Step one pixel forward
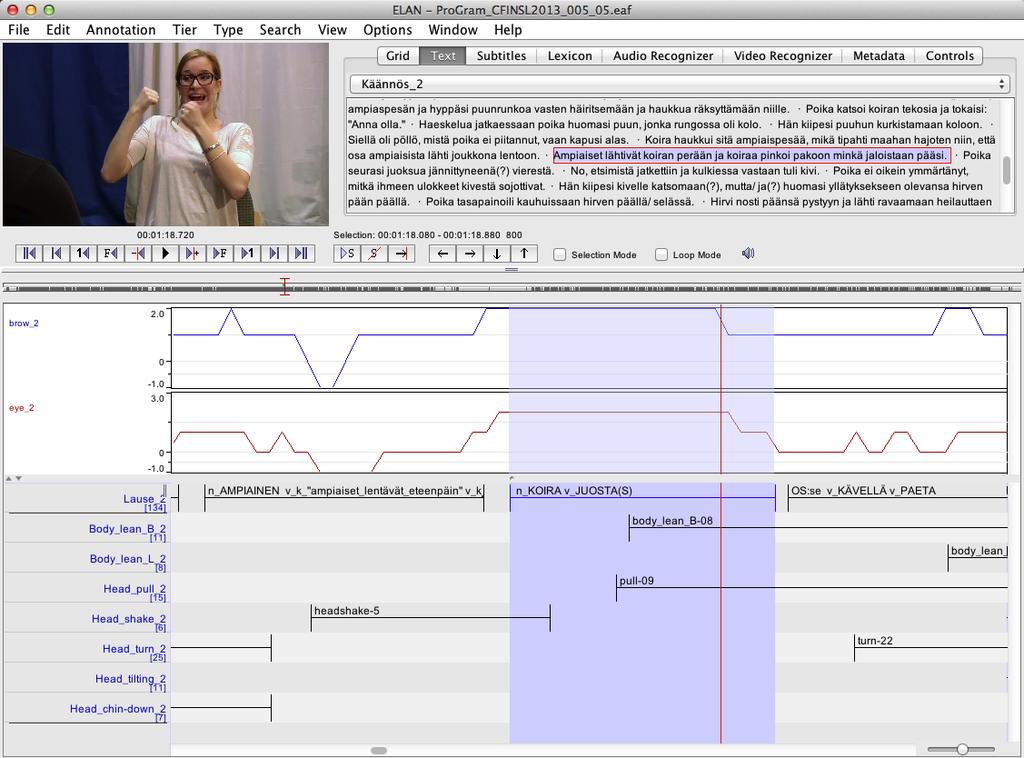Screen dimensions: 1024x758 point(192,253)
